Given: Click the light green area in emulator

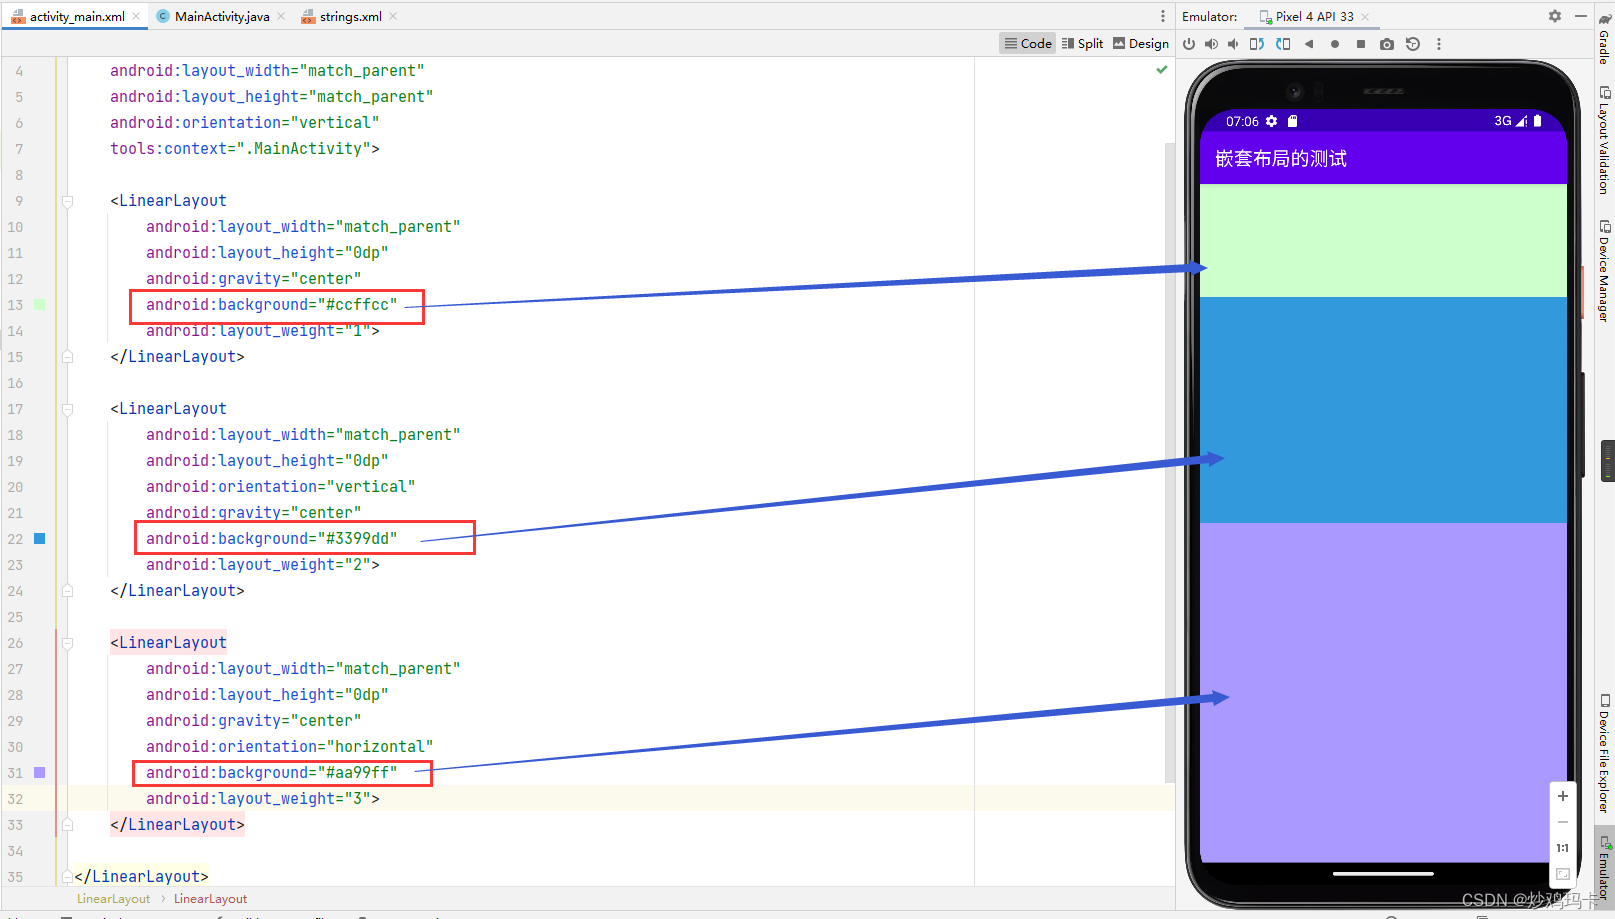Looking at the screenshot, I should click(1383, 240).
